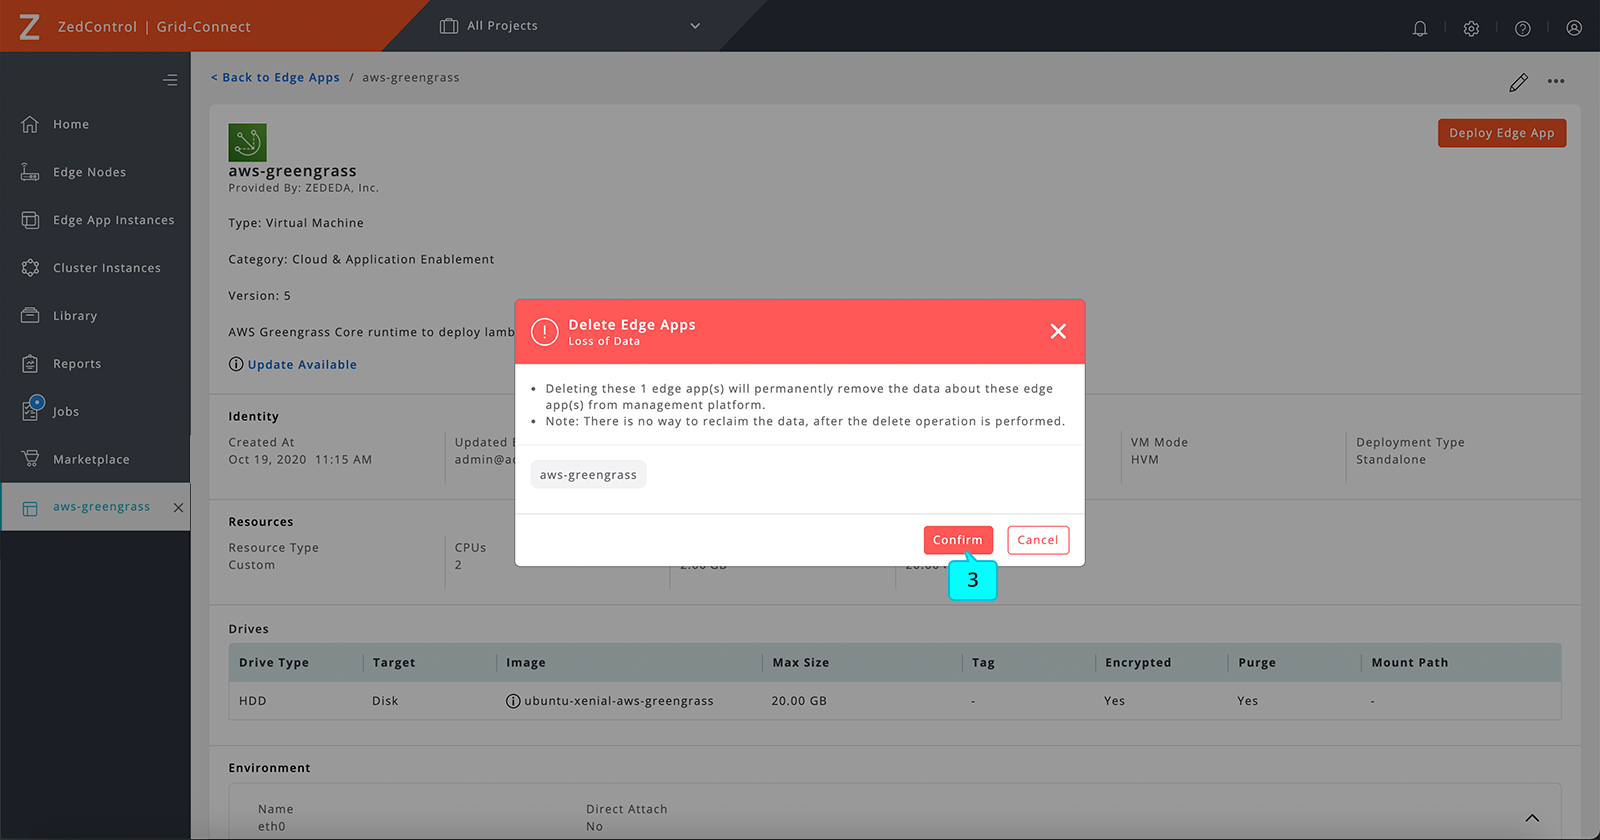
Task: Click the Edge App Instances icon
Action: 30,220
